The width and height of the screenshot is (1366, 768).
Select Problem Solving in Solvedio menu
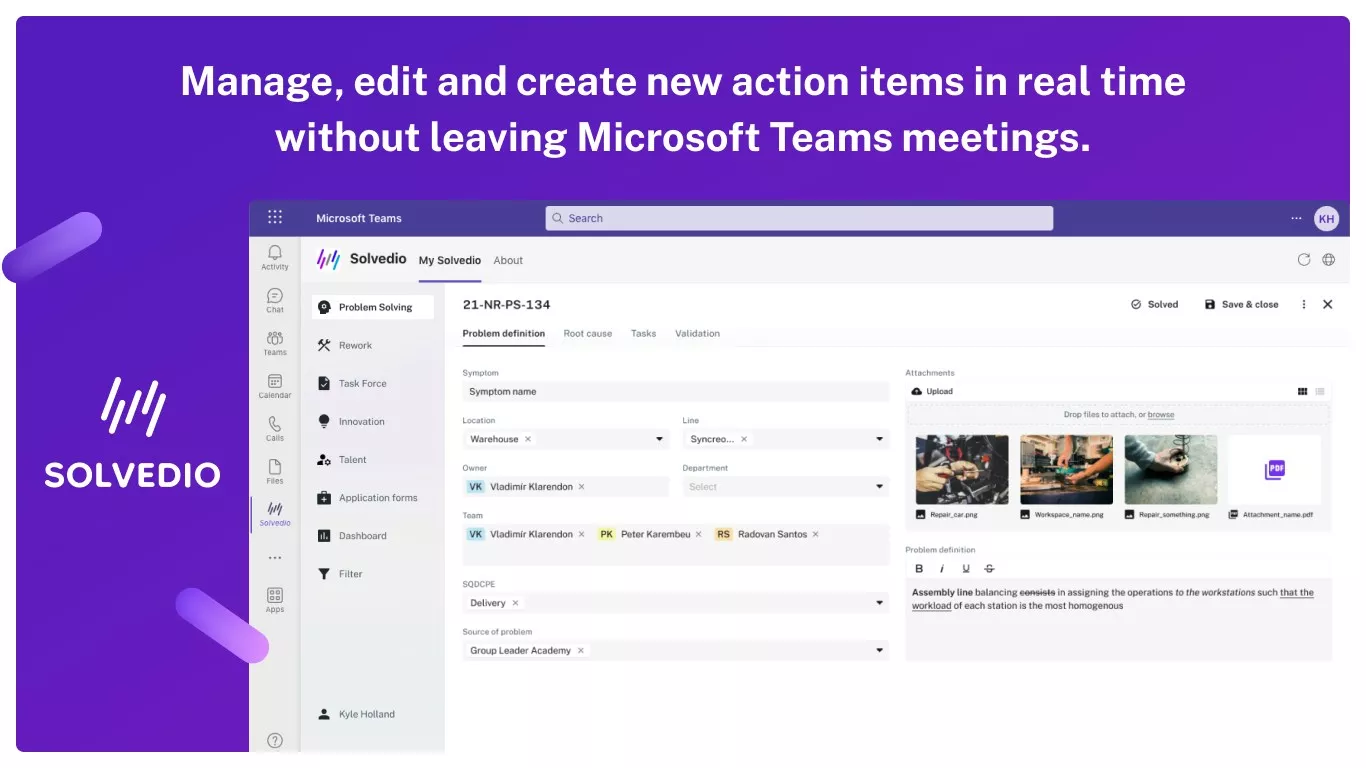coord(372,307)
